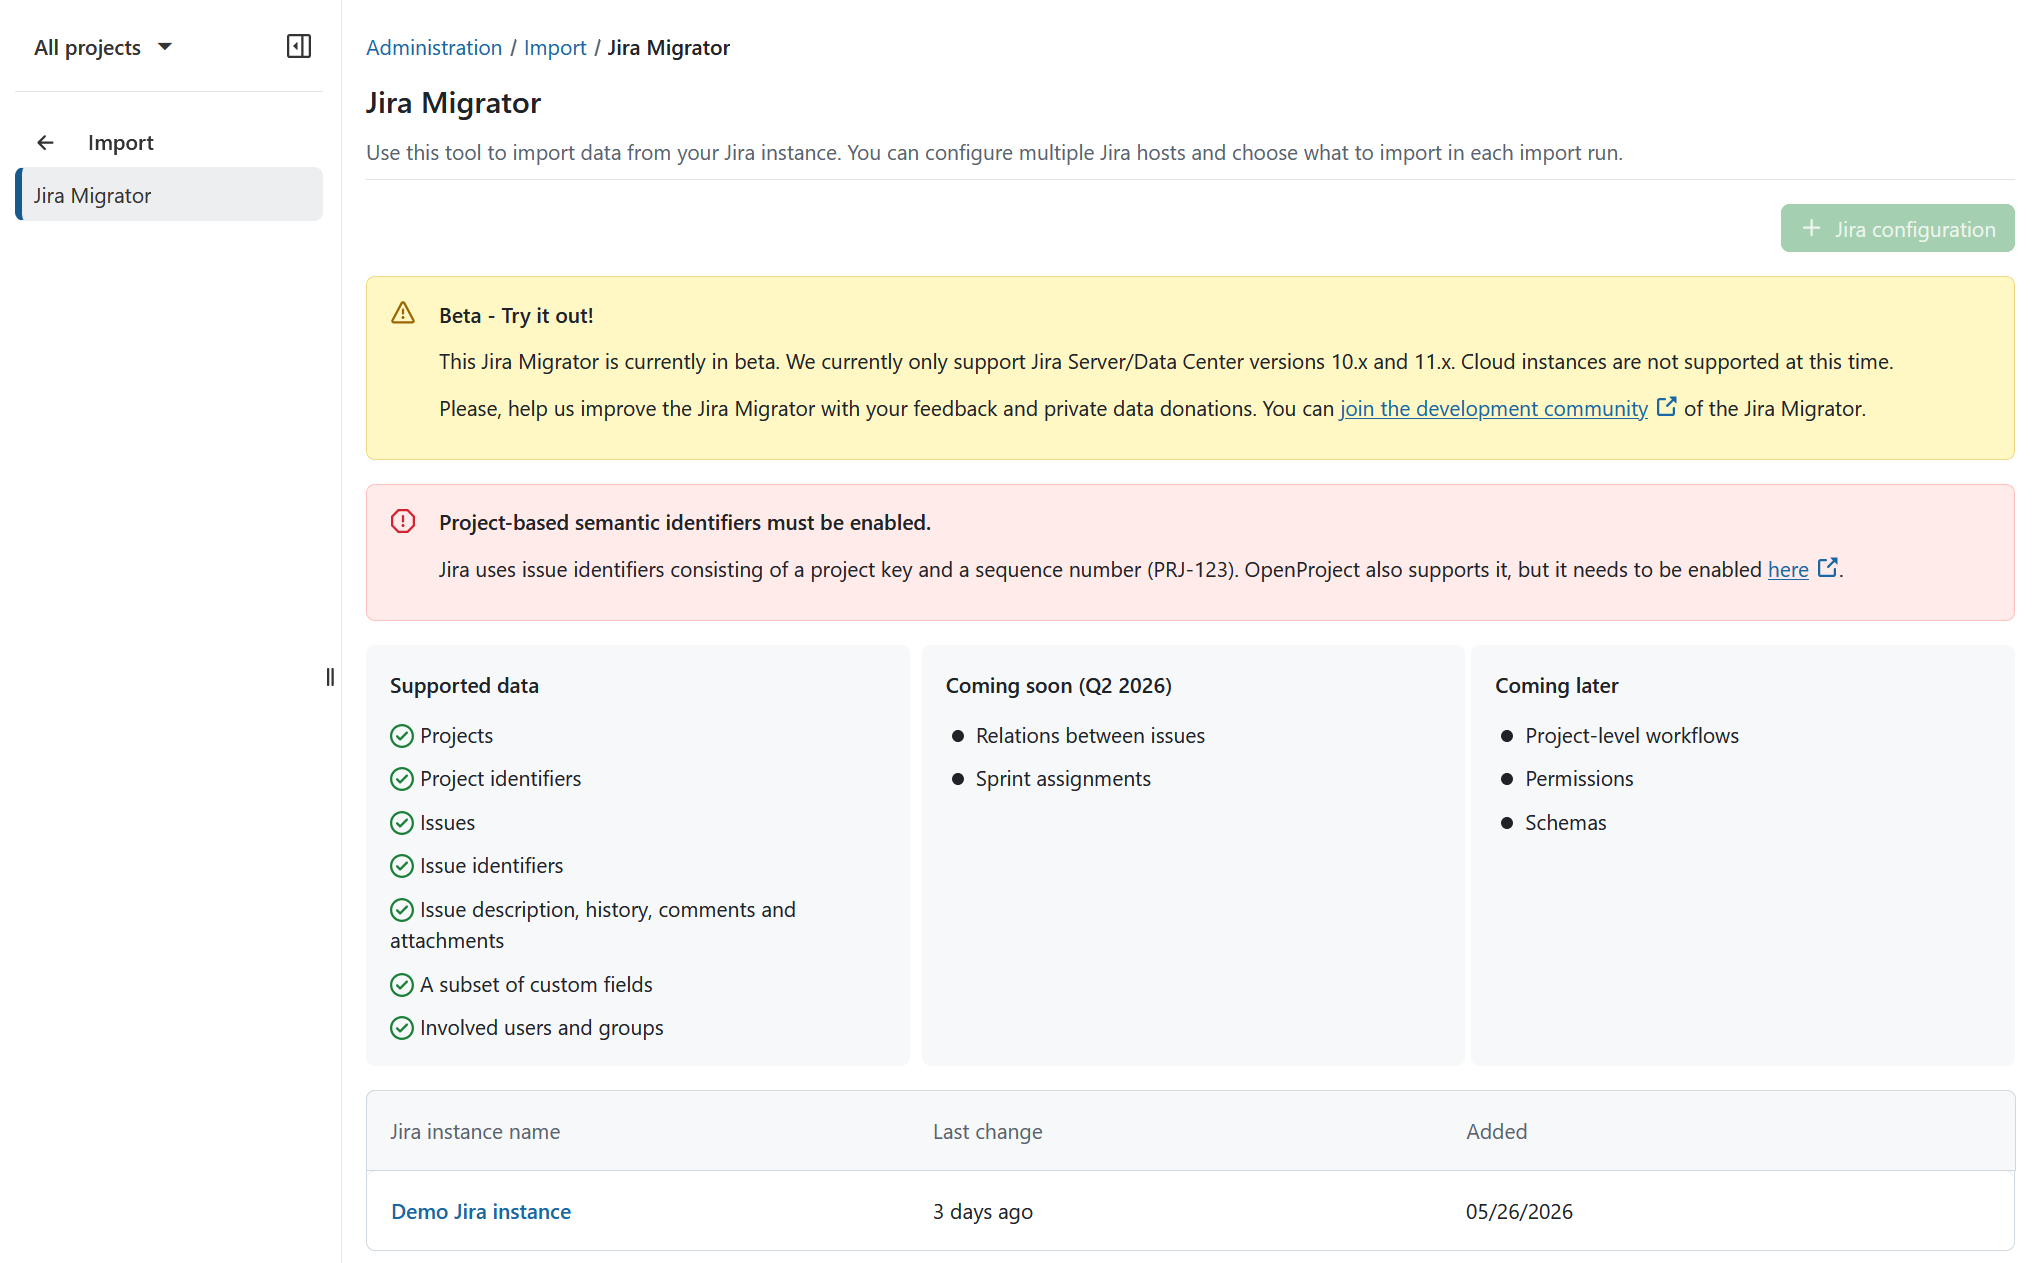
Task: Open join the development community link
Action: pos(1494,408)
